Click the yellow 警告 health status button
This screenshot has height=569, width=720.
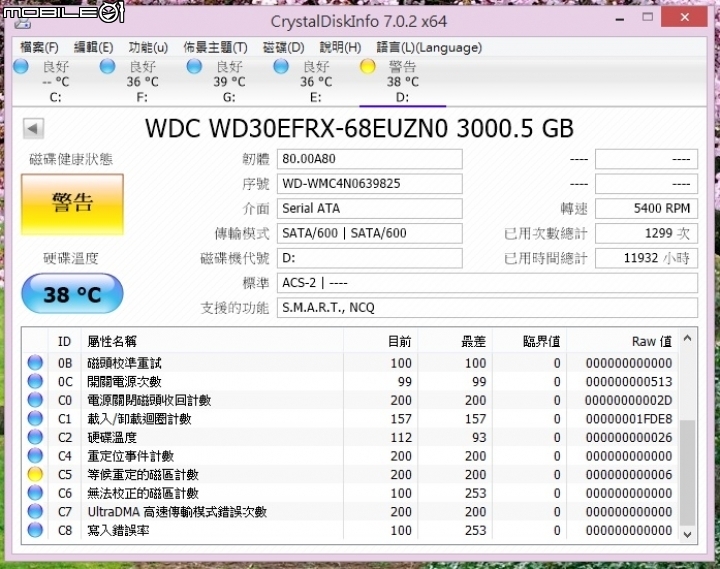point(72,204)
